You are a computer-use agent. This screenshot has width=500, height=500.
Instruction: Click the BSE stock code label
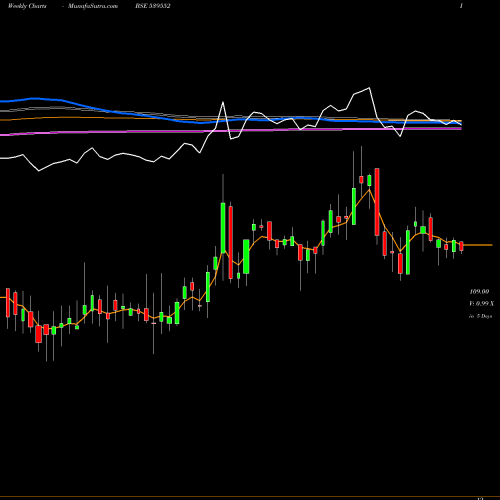click(x=153, y=6)
